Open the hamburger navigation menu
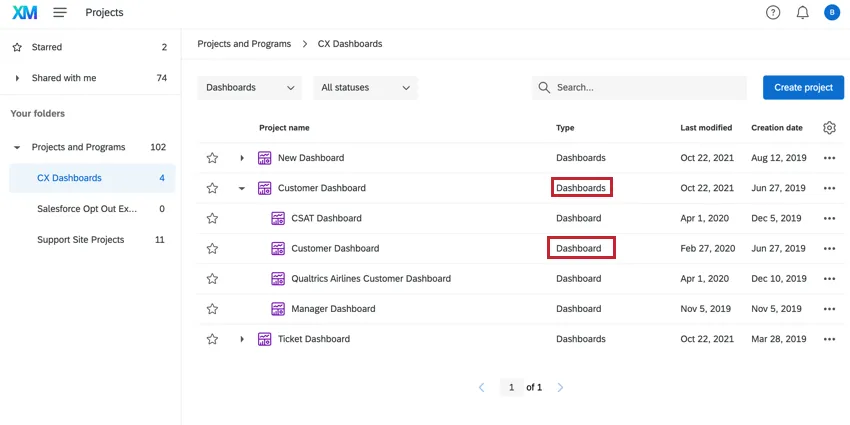Image resolution: width=850 pixels, height=425 pixels. (60, 13)
